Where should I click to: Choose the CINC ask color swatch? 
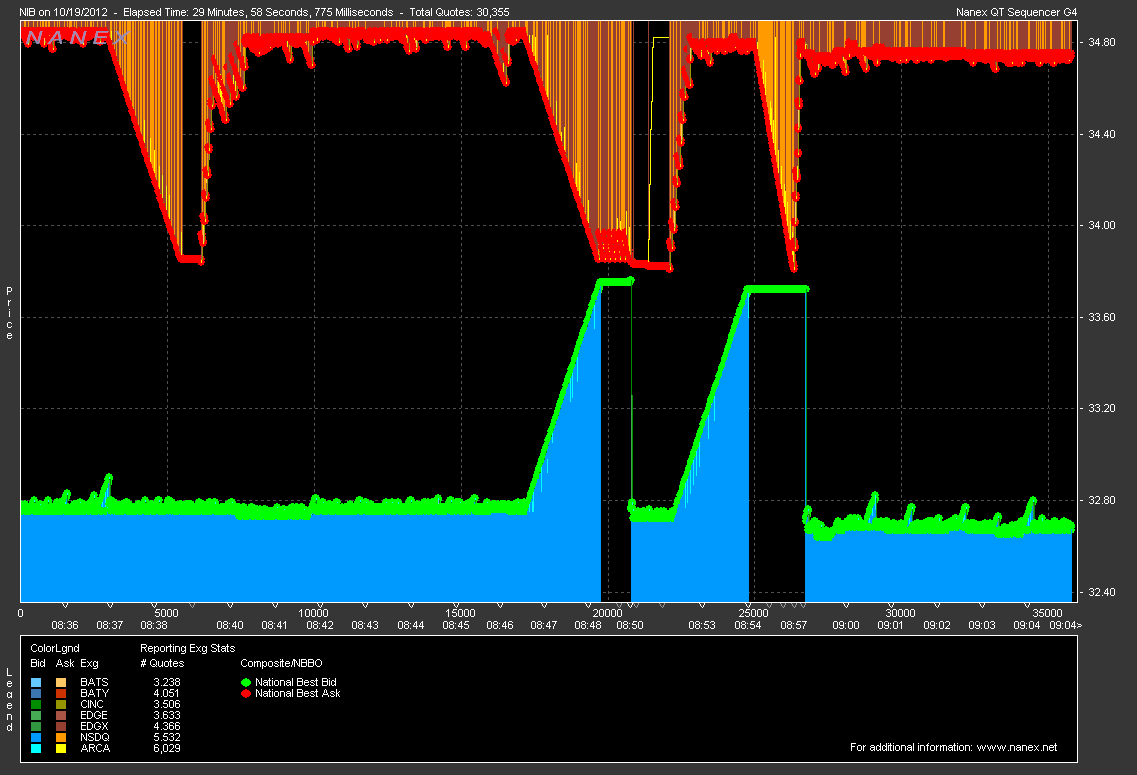pos(61,704)
